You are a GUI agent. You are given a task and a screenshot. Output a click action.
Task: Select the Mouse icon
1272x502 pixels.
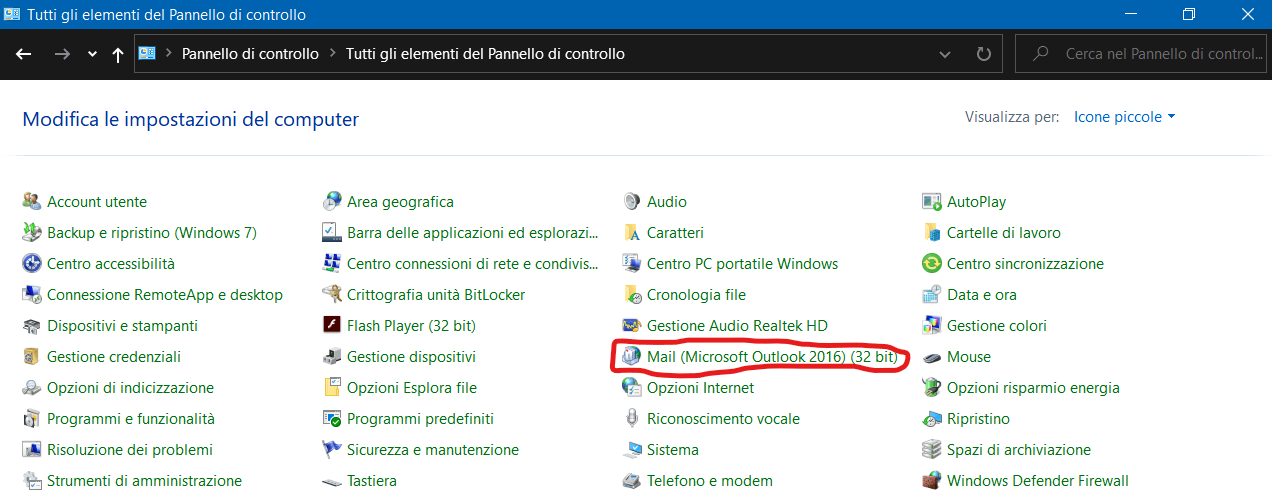[x=931, y=357]
